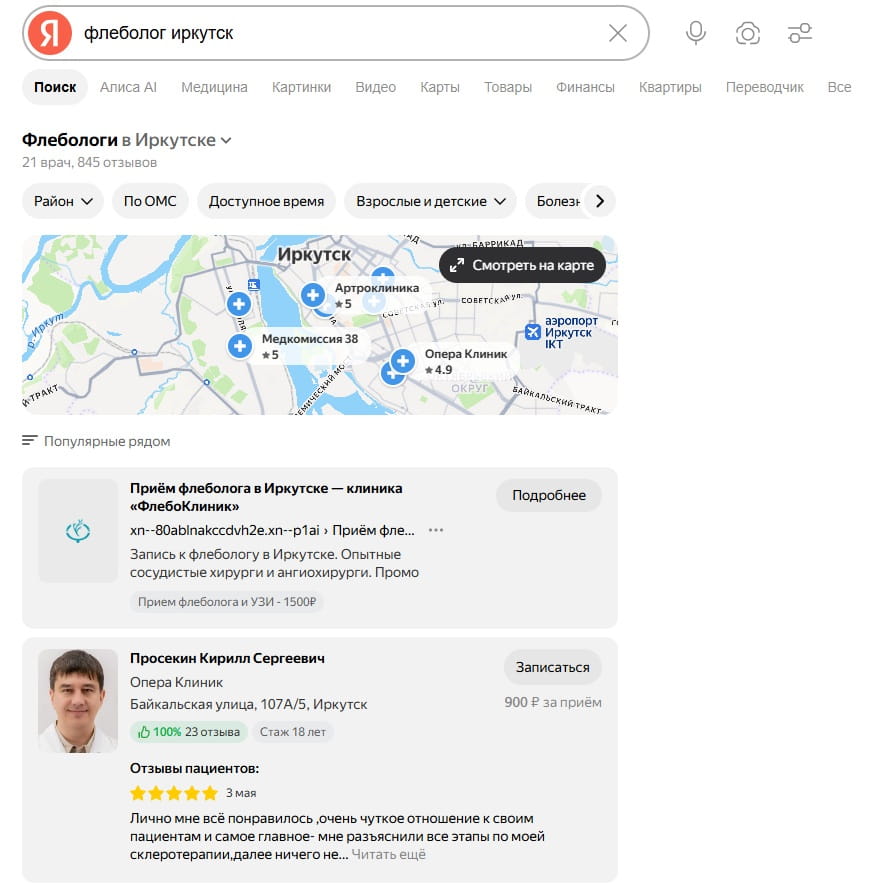This screenshot has width=875, height=885.
Task: Select the Артроклиника map pin
Action: [313, 295]
